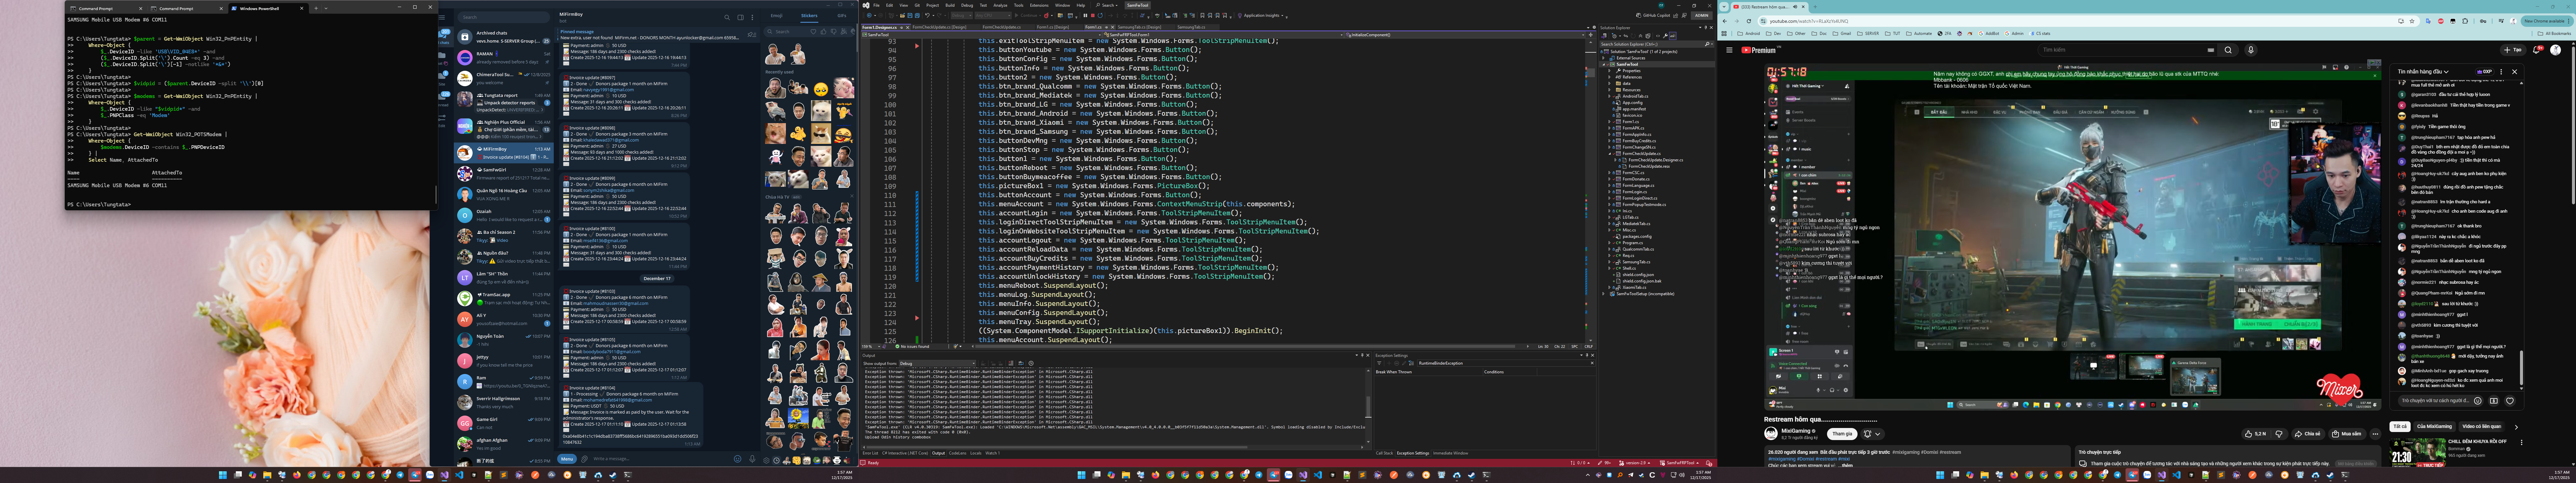Open more actions beside Mua sắm

point(2375,434)
